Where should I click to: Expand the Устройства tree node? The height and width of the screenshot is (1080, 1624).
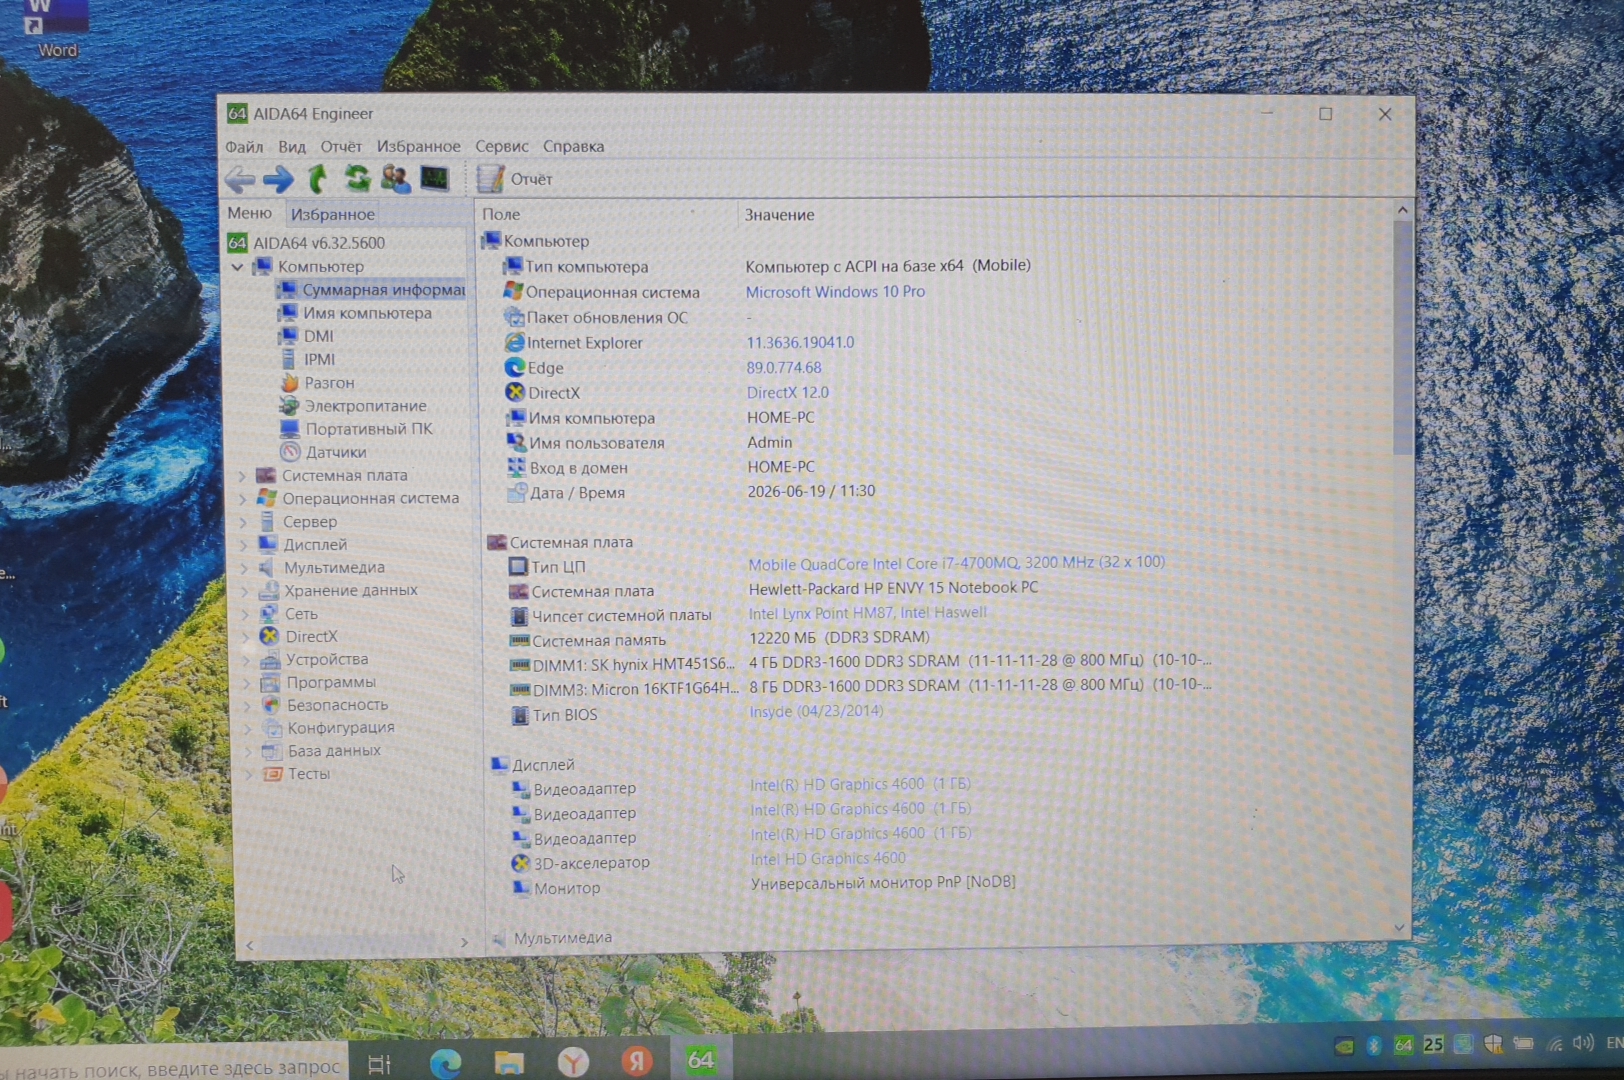(246, 660)
